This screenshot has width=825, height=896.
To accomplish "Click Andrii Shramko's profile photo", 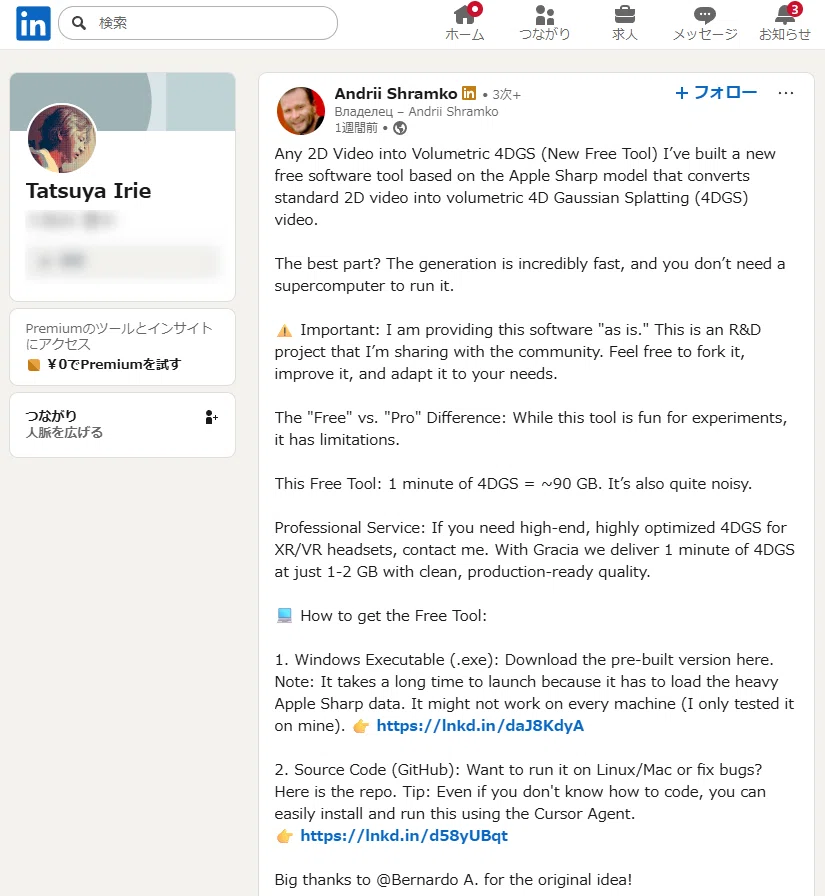I will tap(301, 111).
